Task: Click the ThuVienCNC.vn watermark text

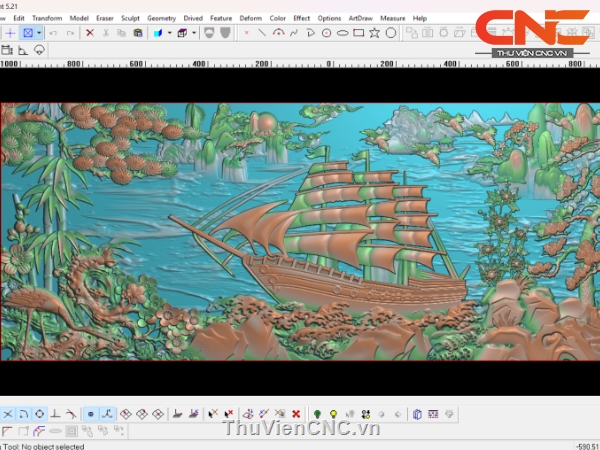Action: (301, 428)
